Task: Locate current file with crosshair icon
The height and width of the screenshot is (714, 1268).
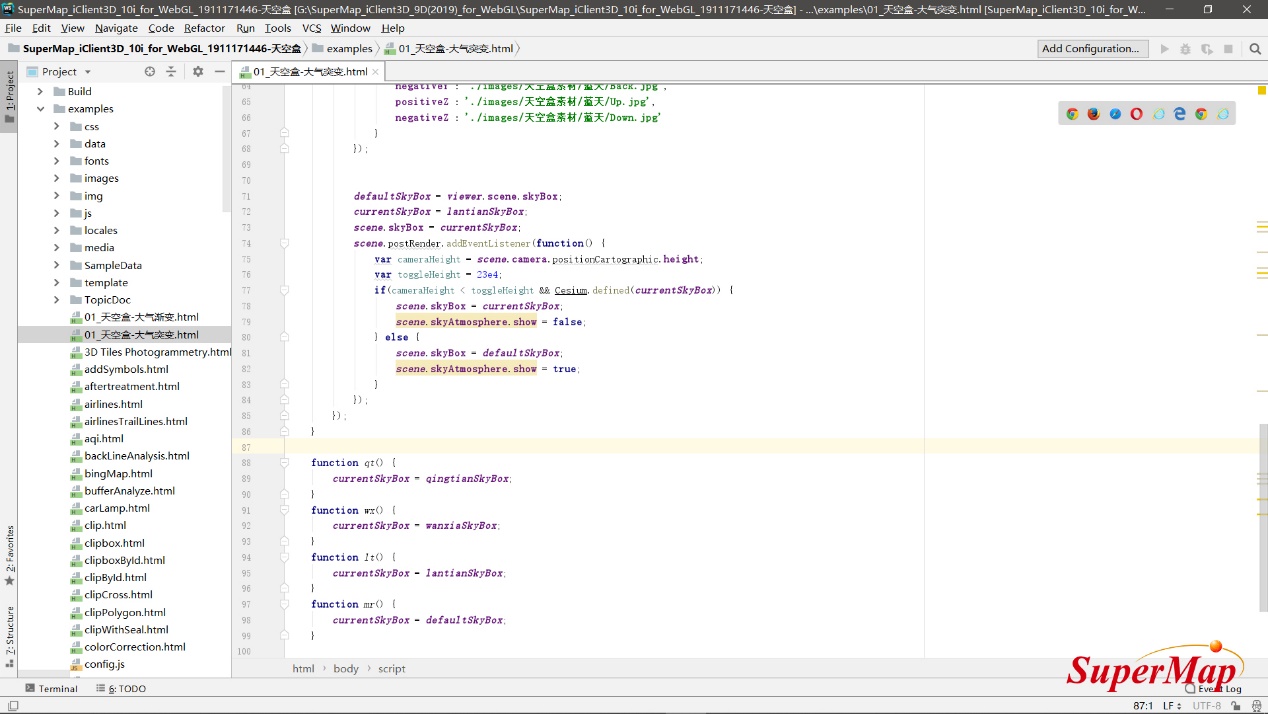Action: pyautogui.click(x=150, y=72)
